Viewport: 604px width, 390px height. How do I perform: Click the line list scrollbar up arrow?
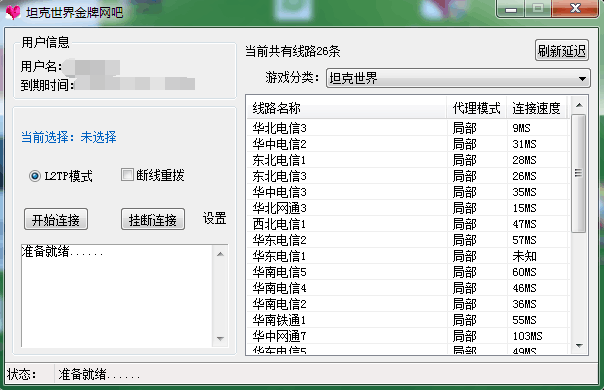click(x=579, y=105)
